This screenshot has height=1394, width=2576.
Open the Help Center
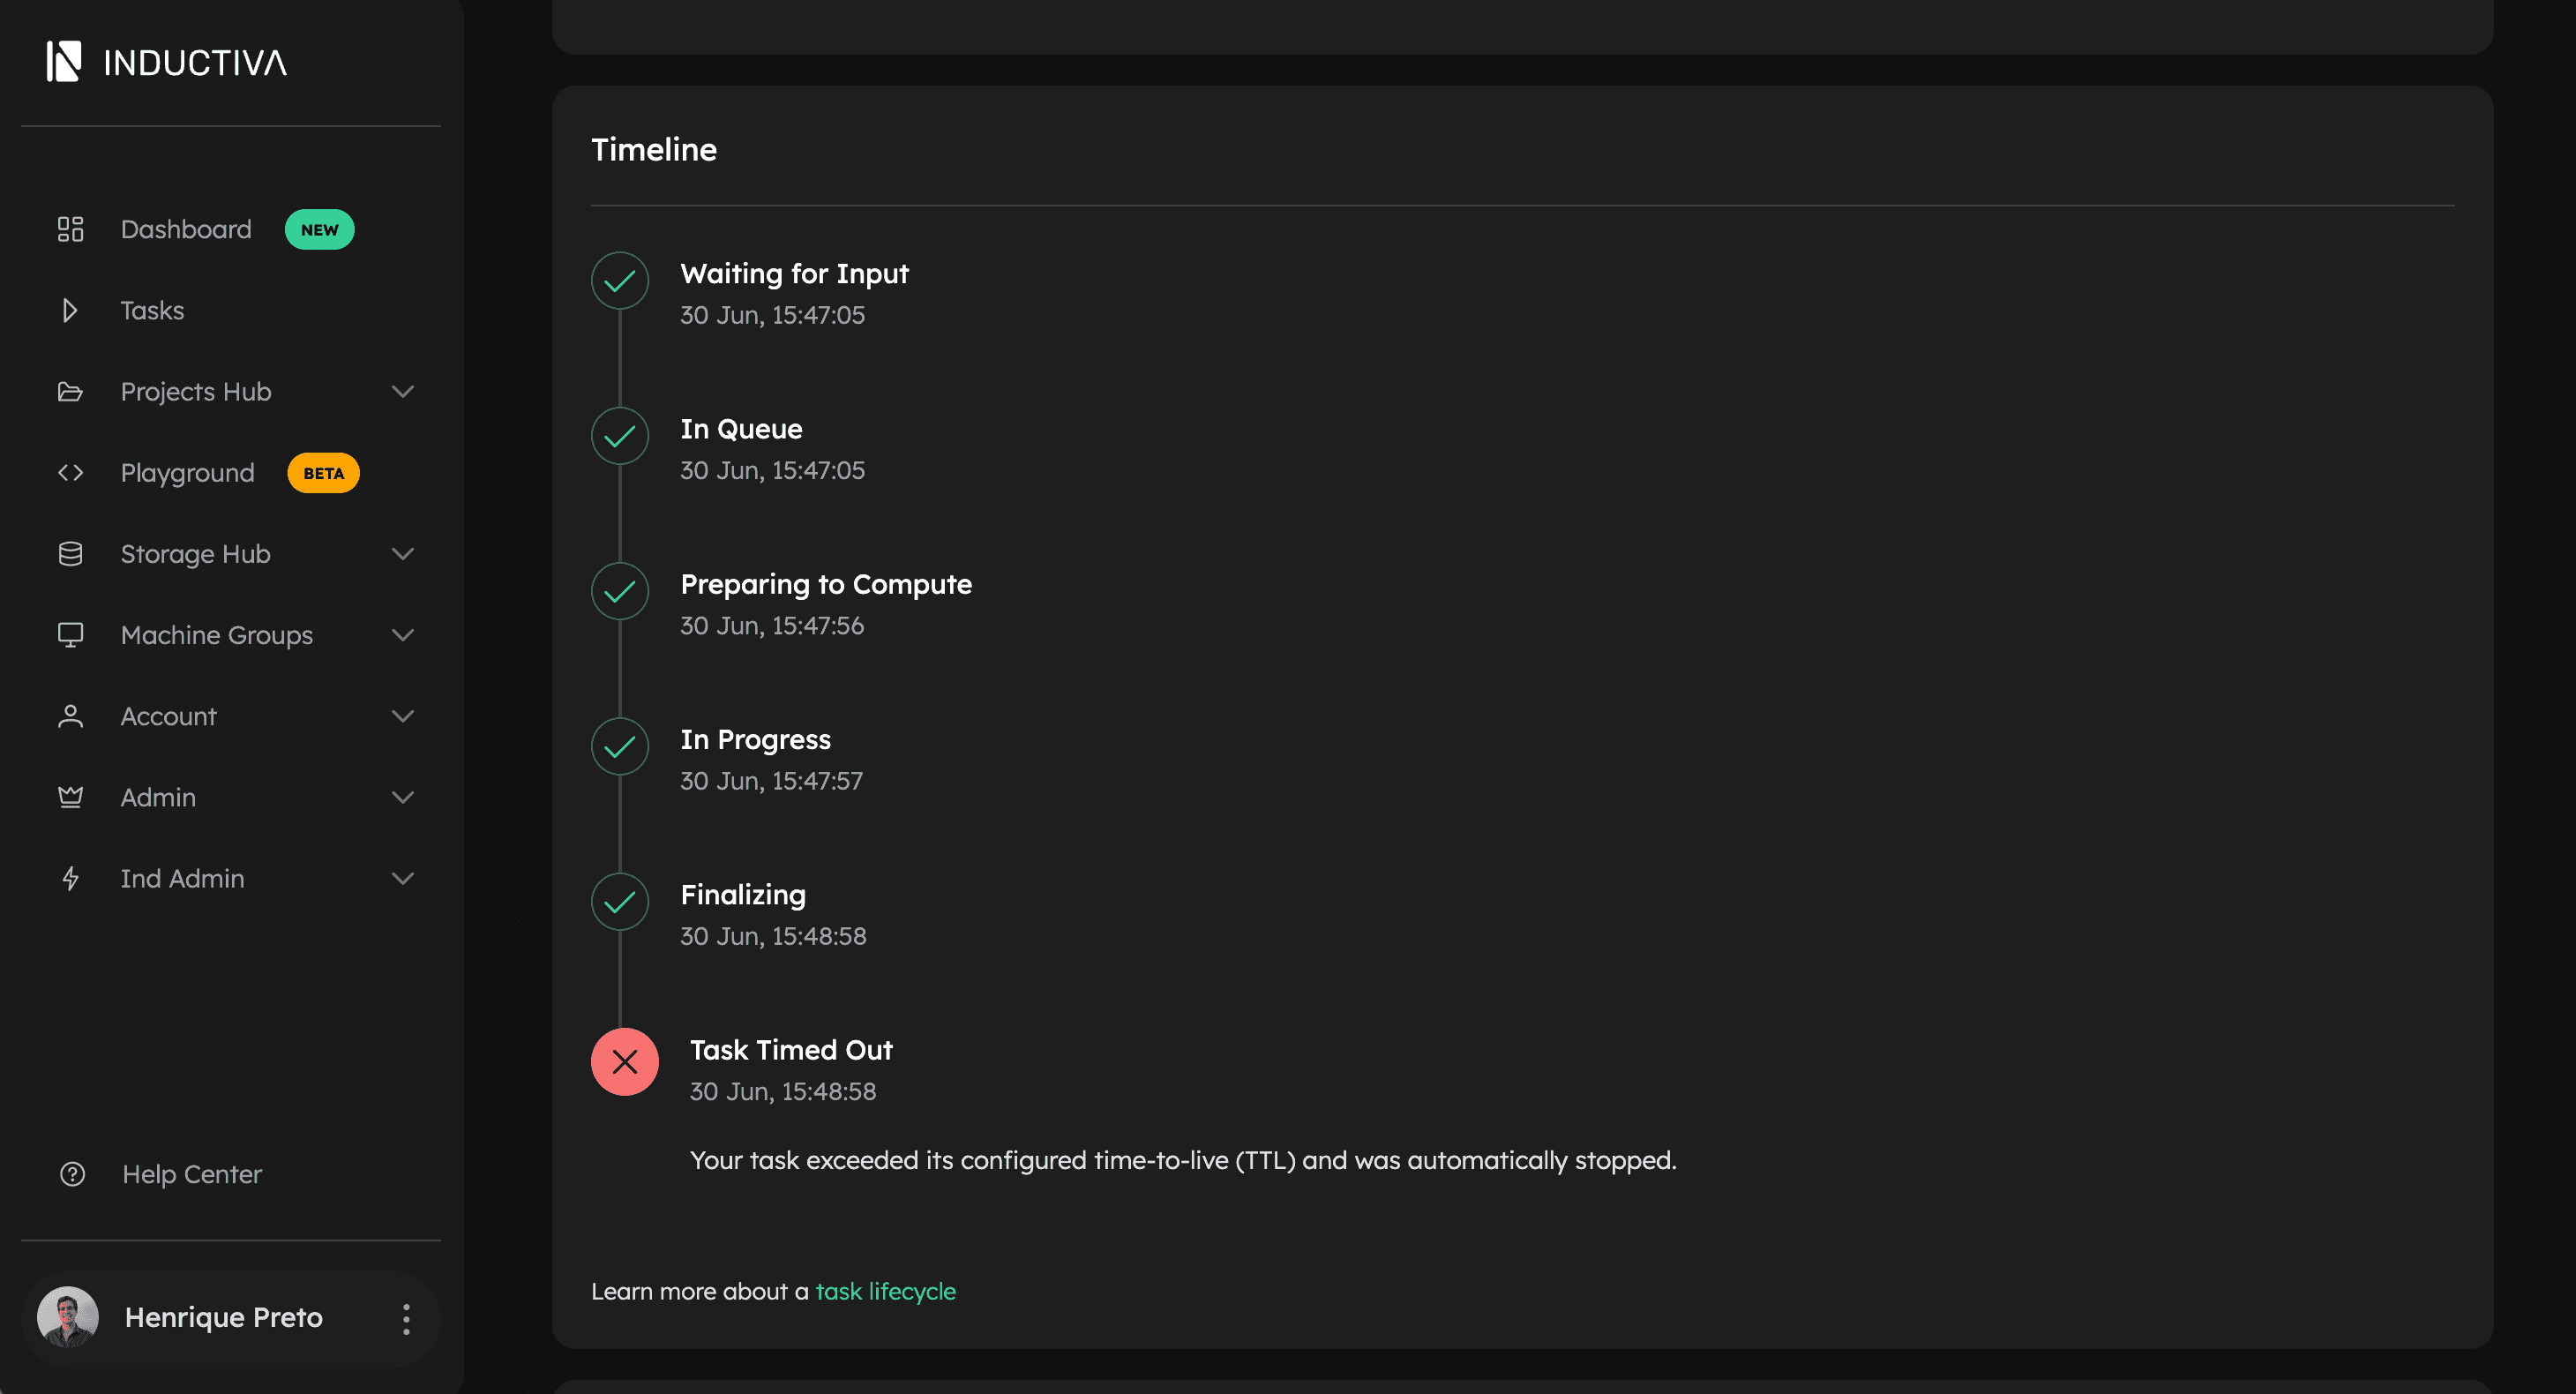coord(192,1173)
